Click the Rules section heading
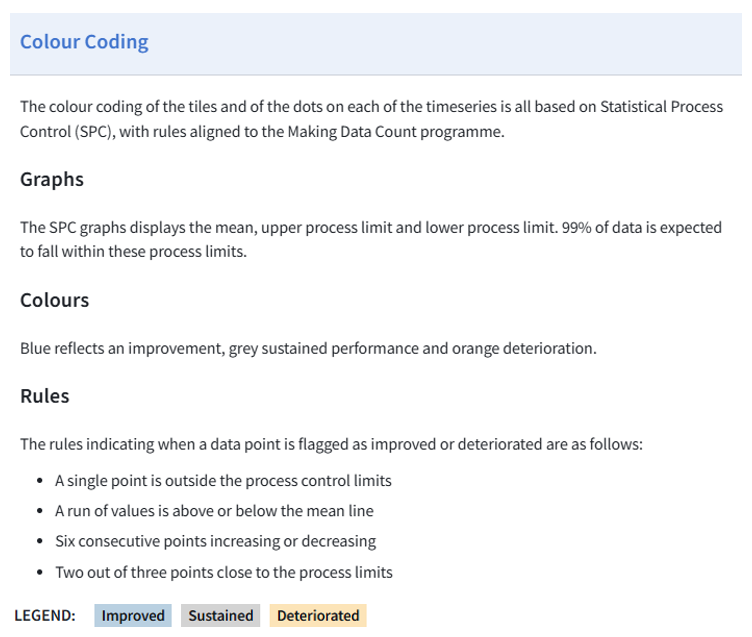Screen dimensions: 752x637 coord(45,396)
